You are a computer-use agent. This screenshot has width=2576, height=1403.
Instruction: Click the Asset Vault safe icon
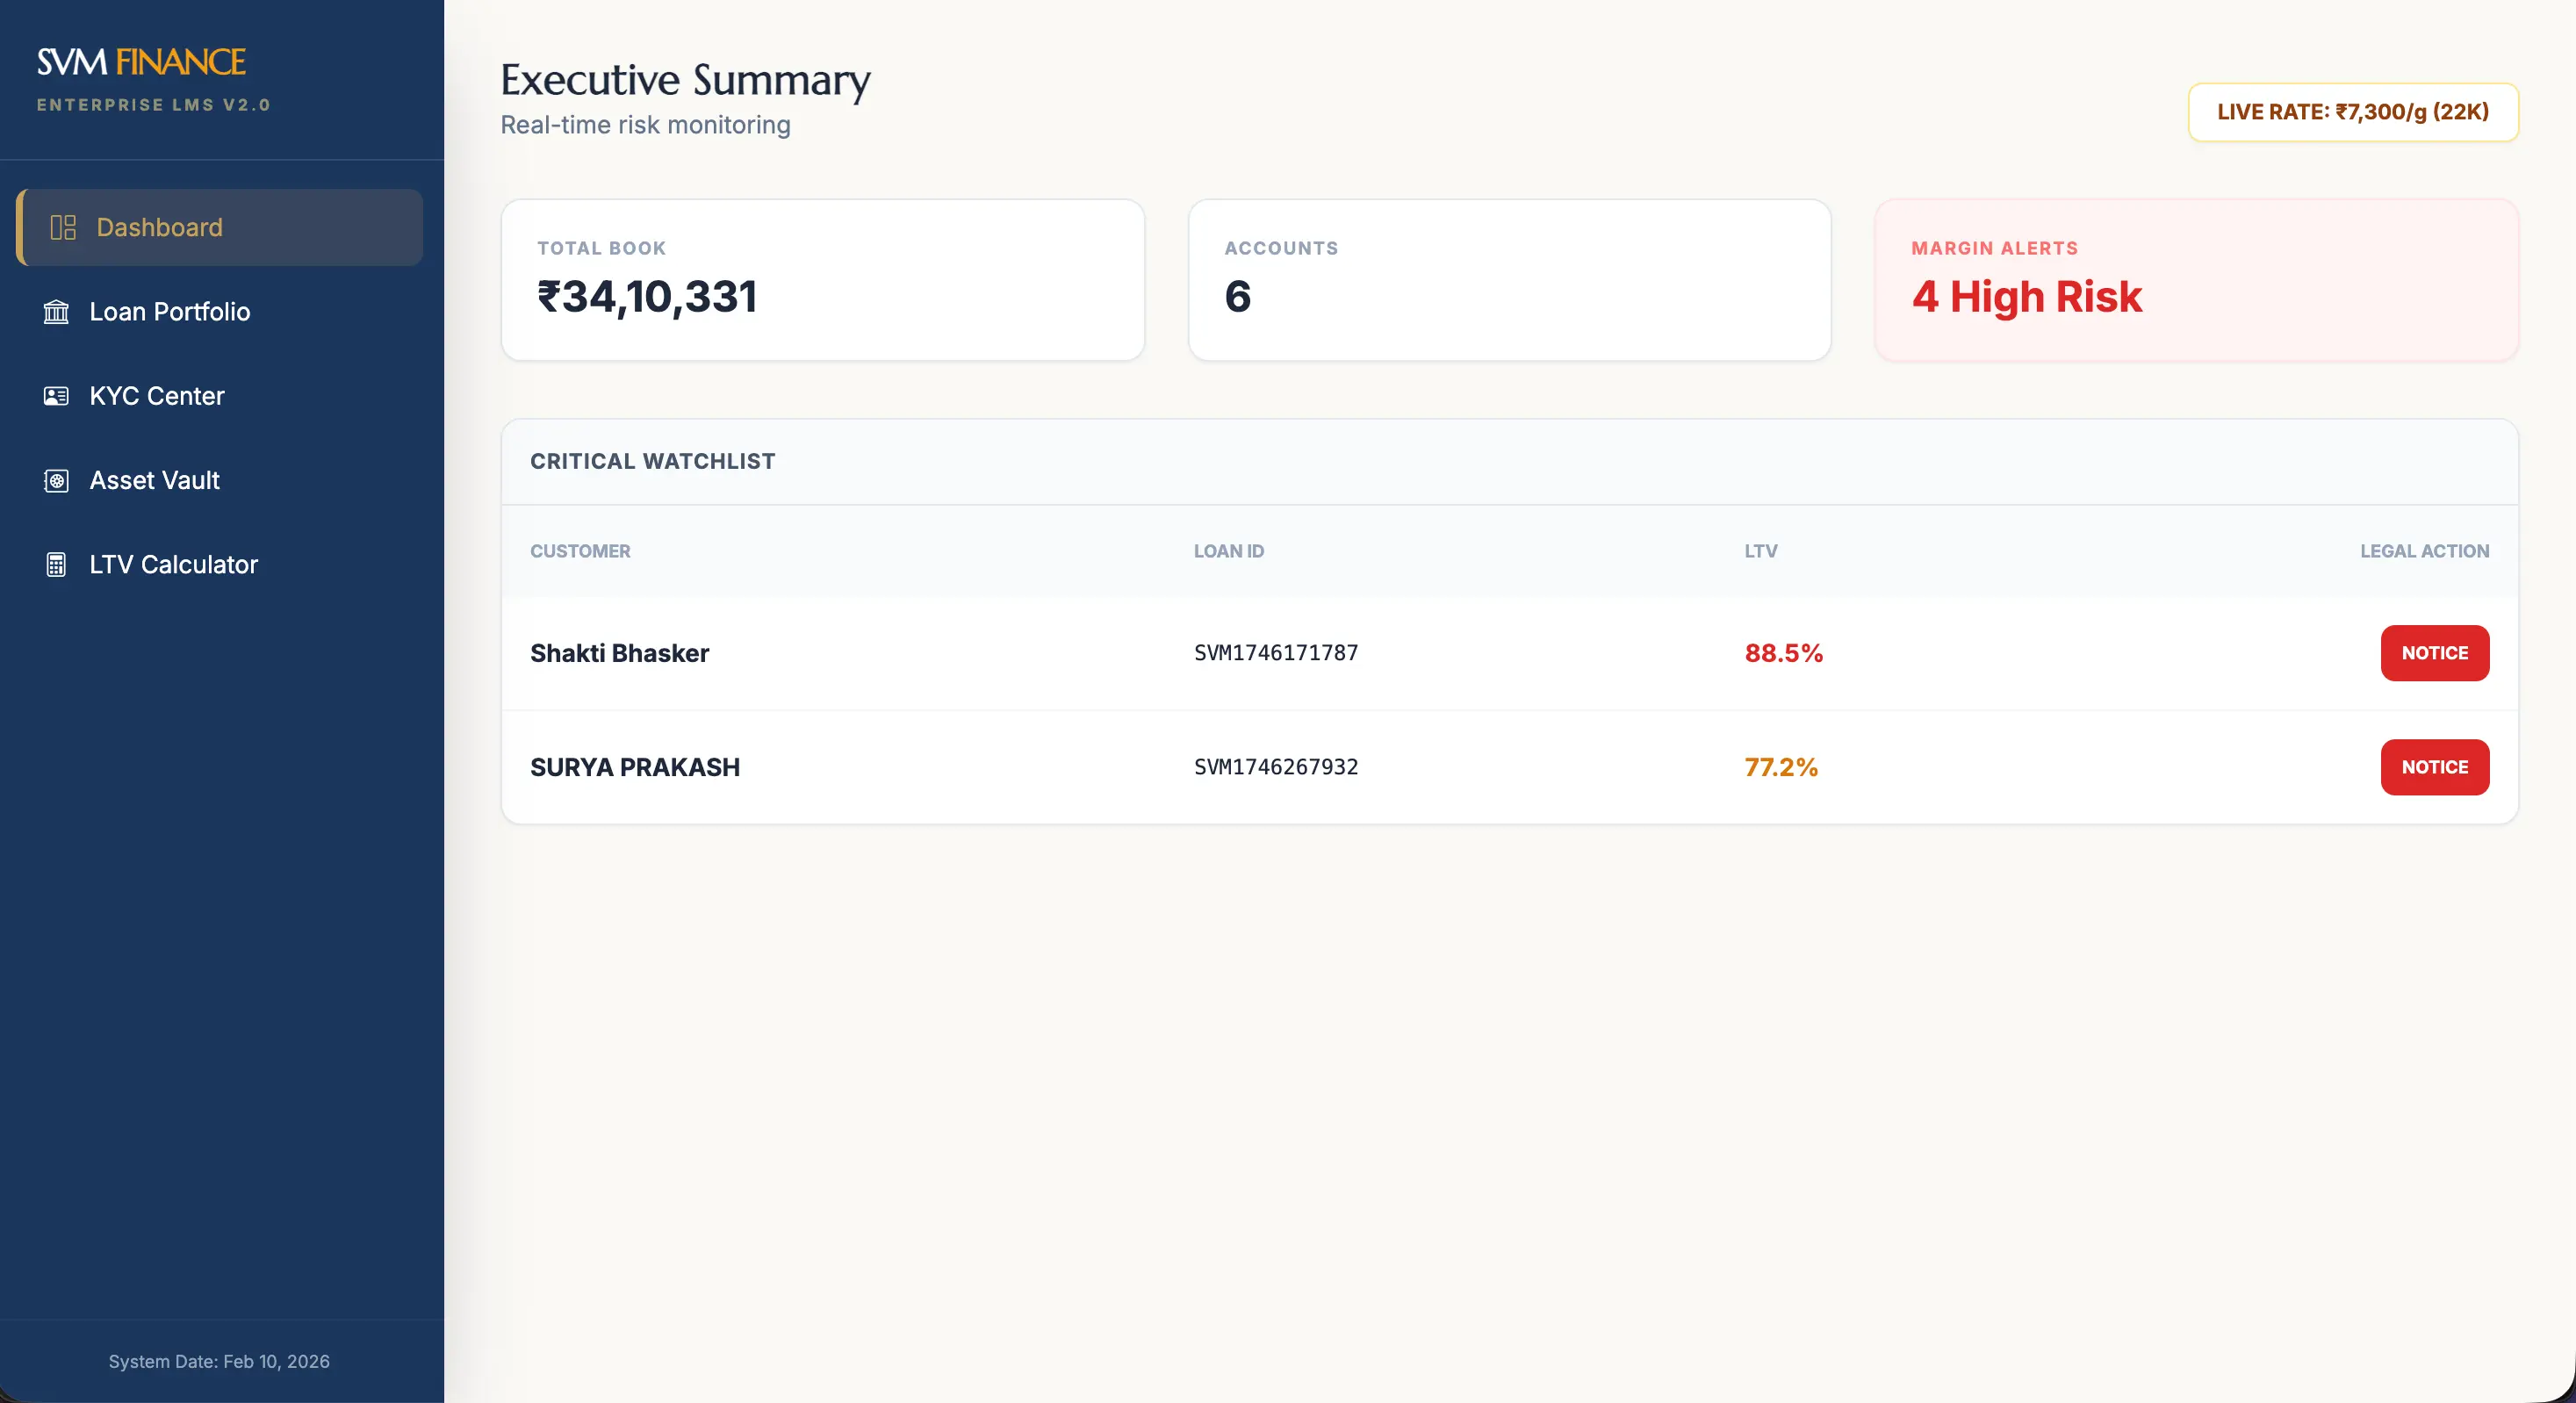pos(56,481)
